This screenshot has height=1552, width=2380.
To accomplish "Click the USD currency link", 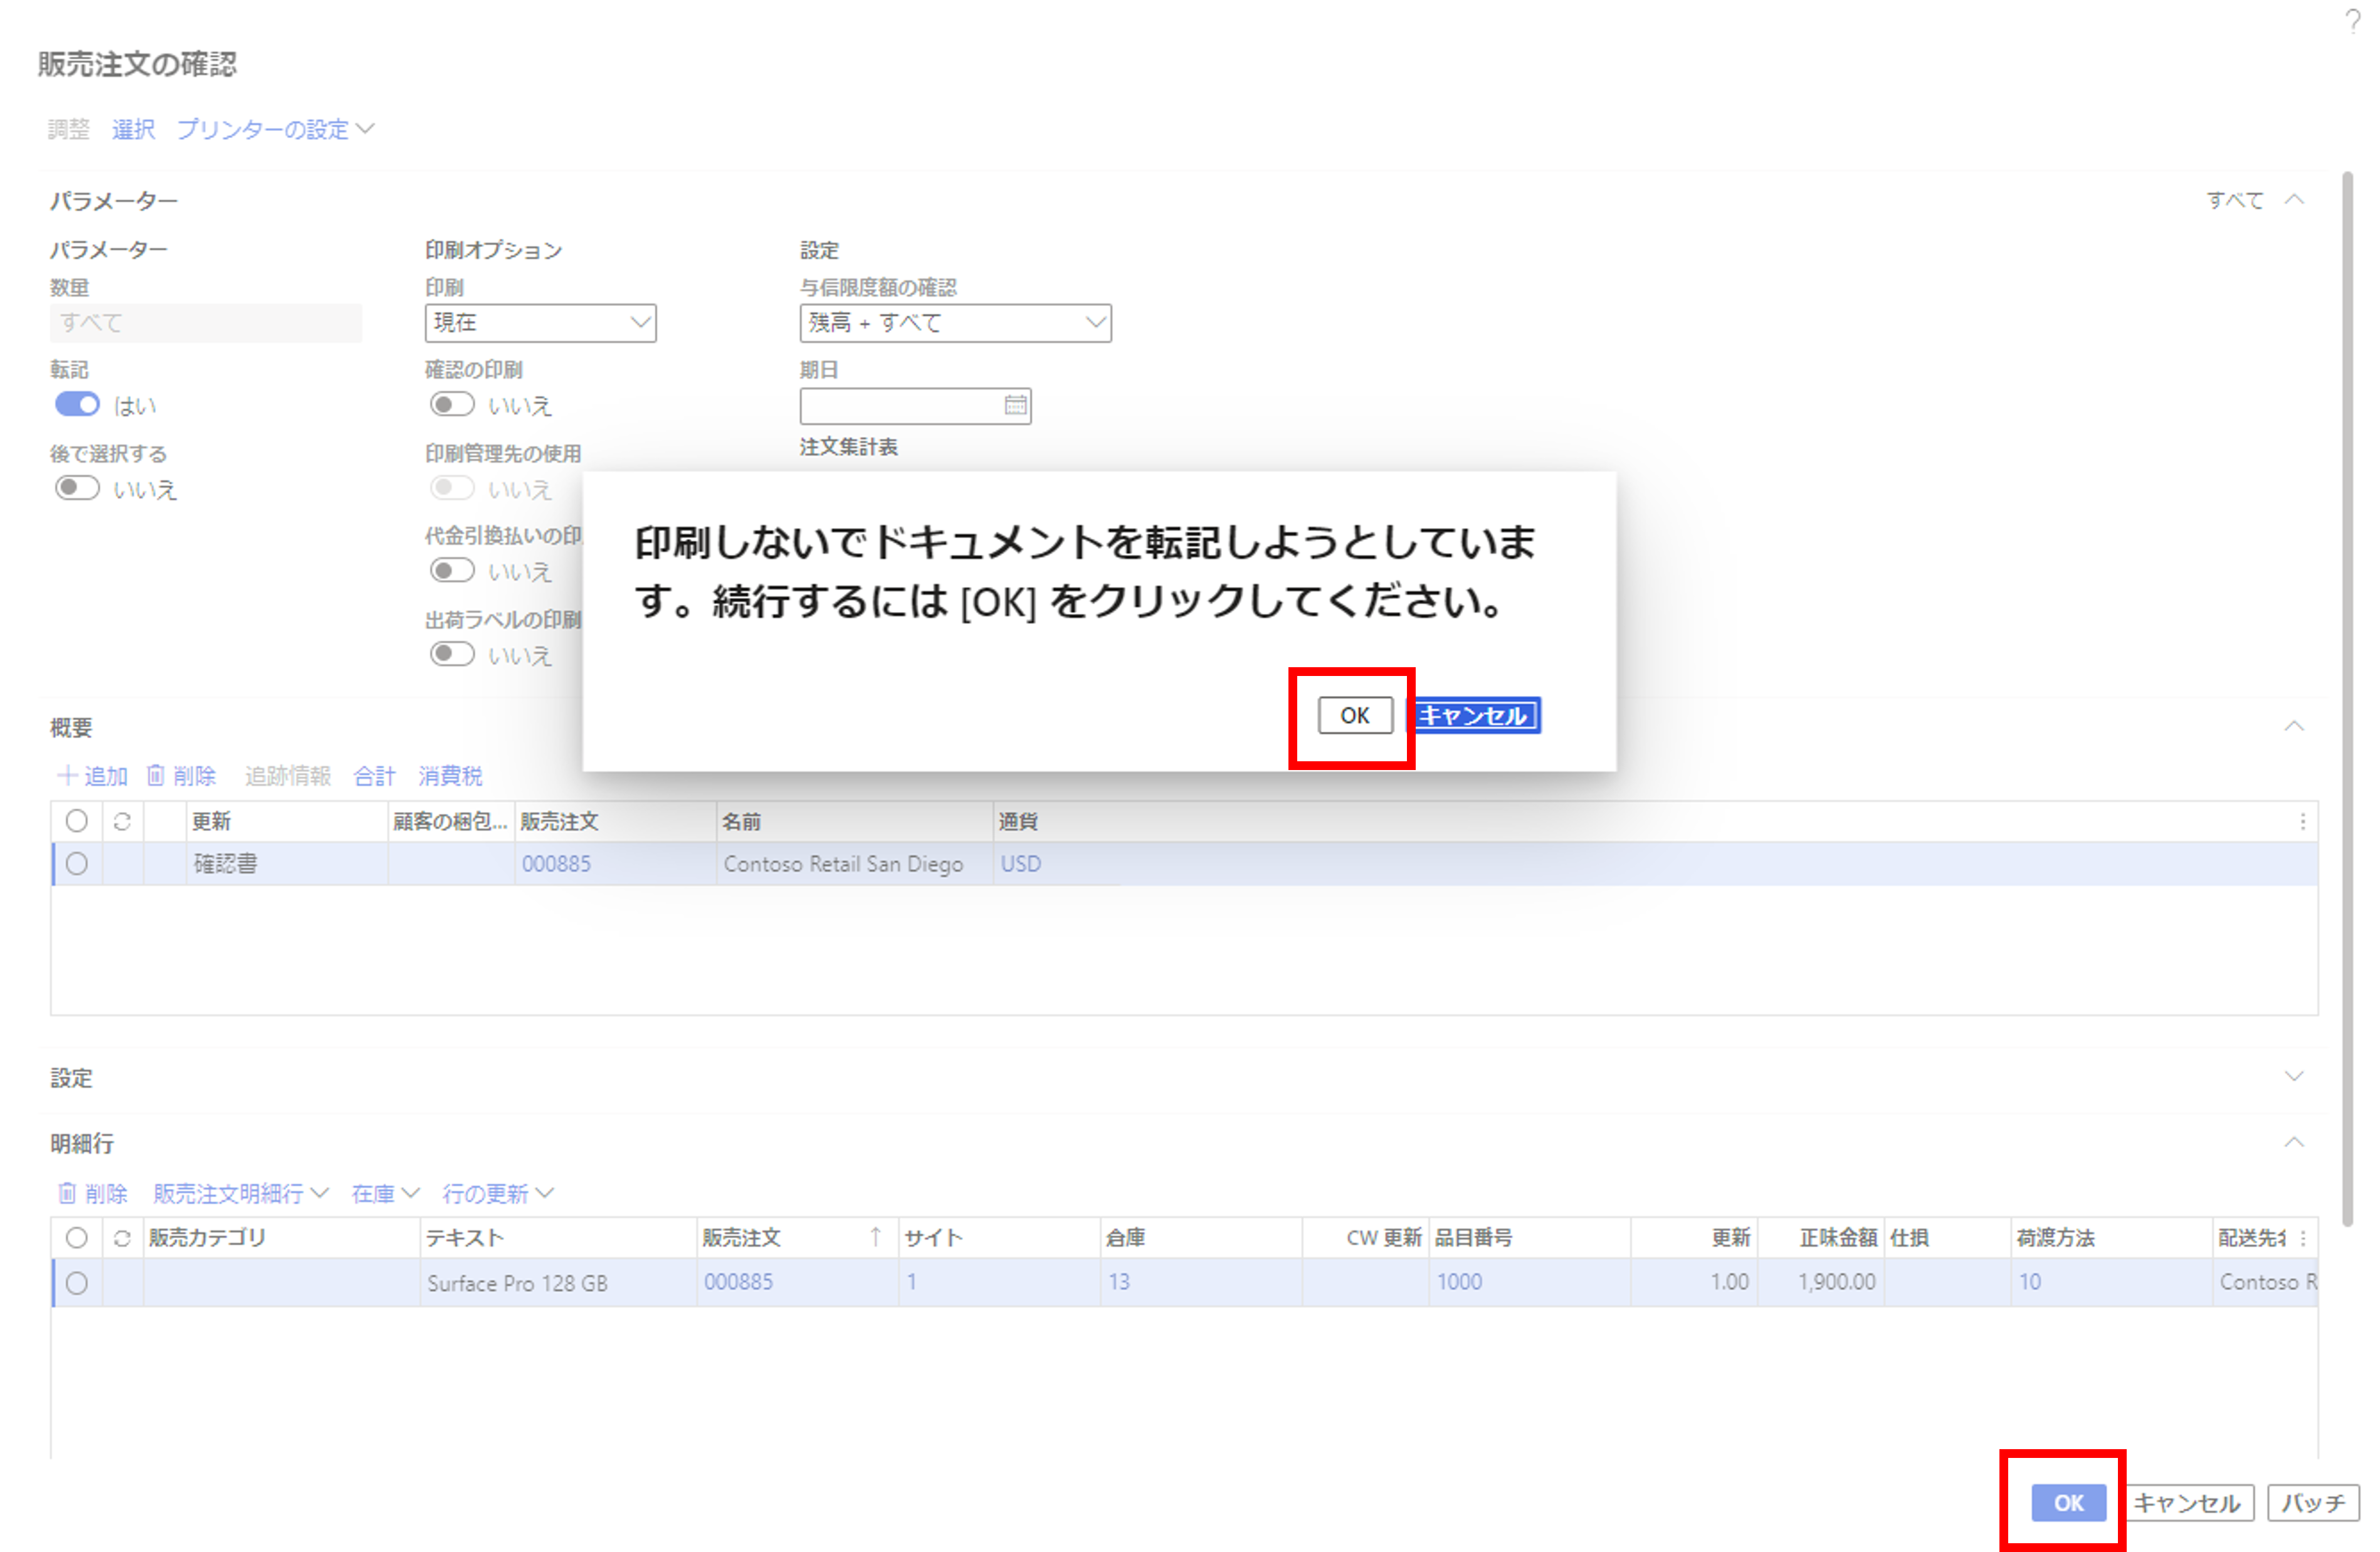I will 1020,863.
